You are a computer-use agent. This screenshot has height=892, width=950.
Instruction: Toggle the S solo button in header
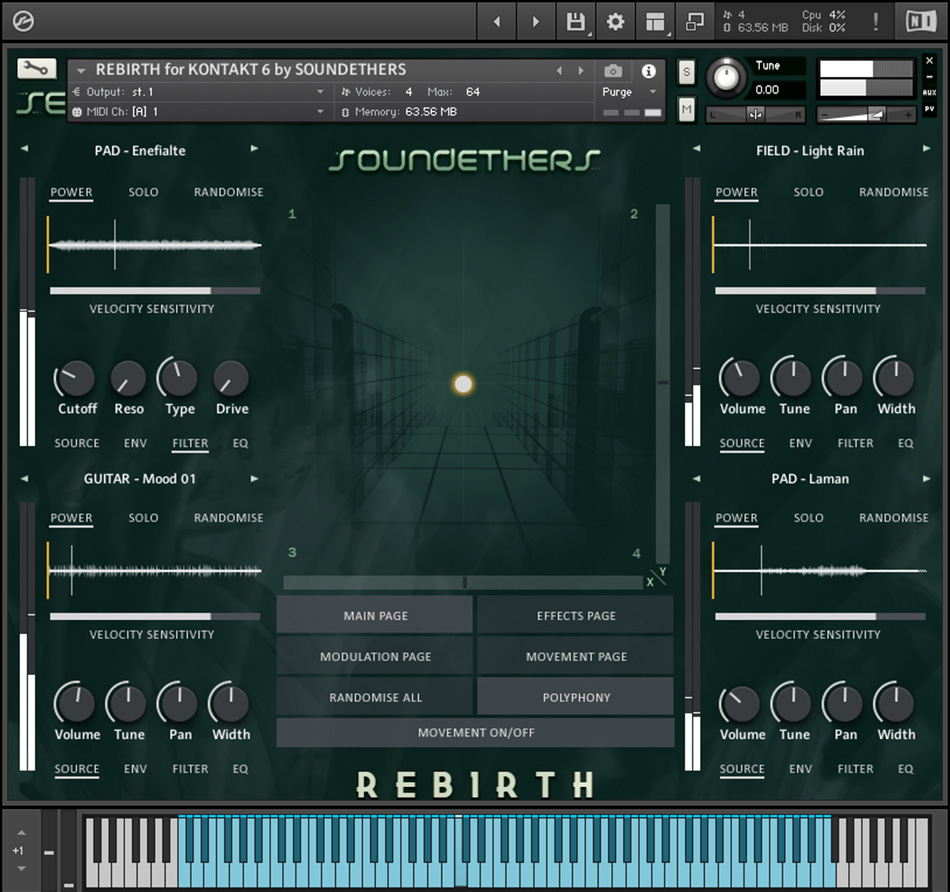(x=686, y=72)
